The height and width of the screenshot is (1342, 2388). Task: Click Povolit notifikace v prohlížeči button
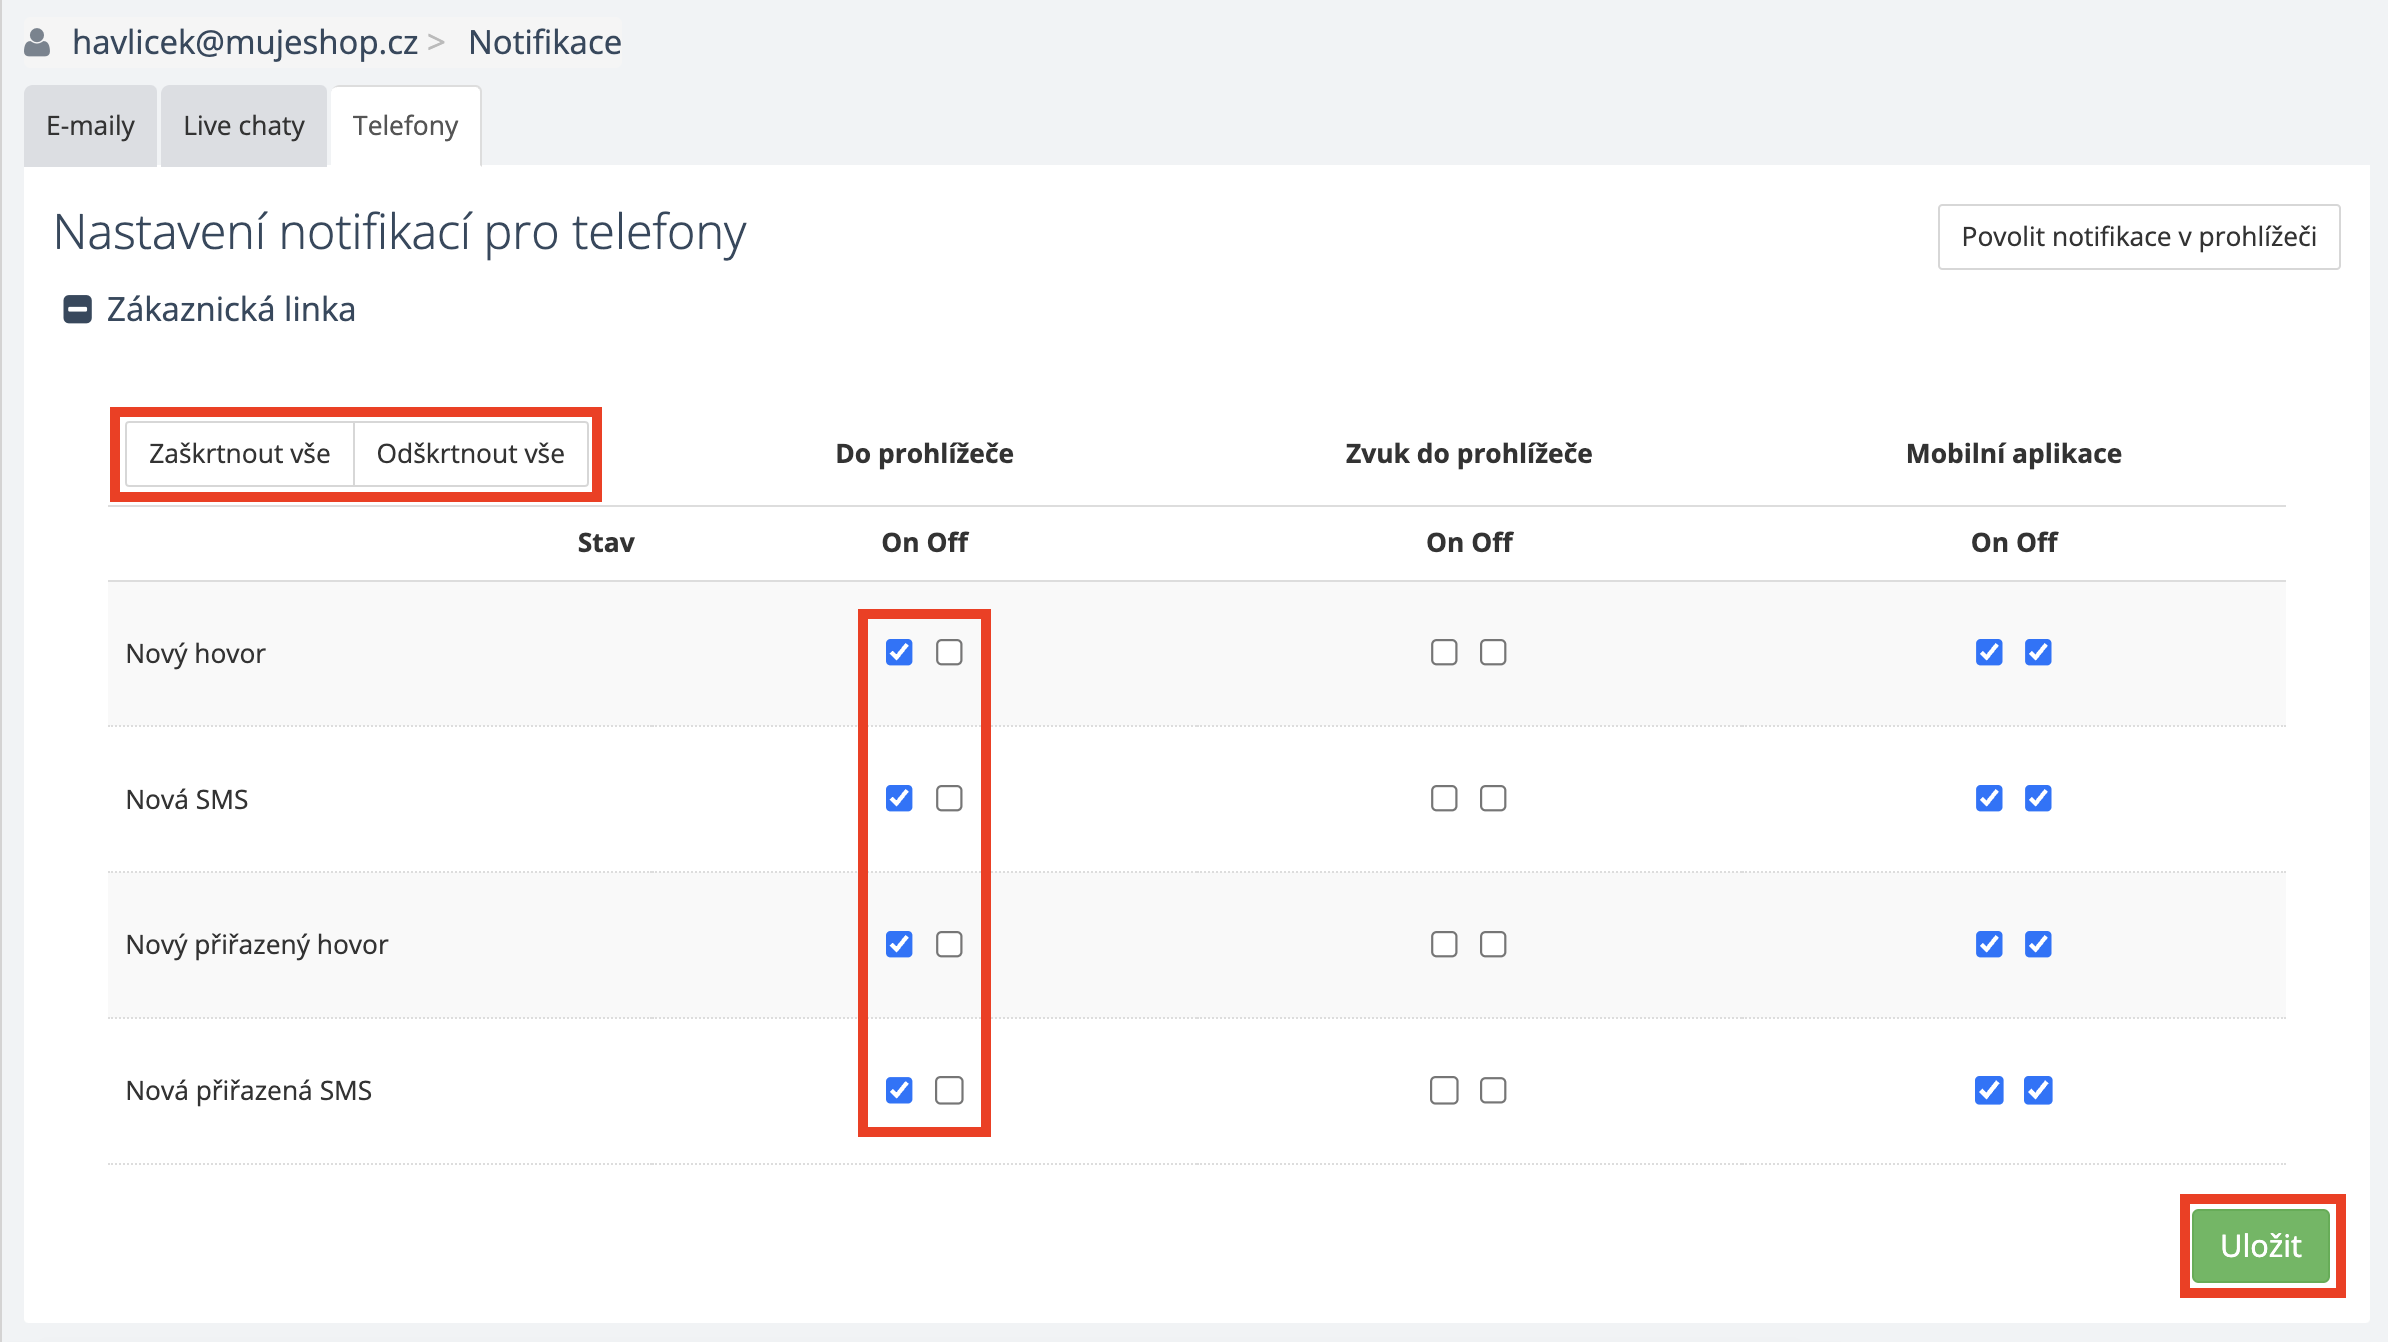[x=2138, y=237]
